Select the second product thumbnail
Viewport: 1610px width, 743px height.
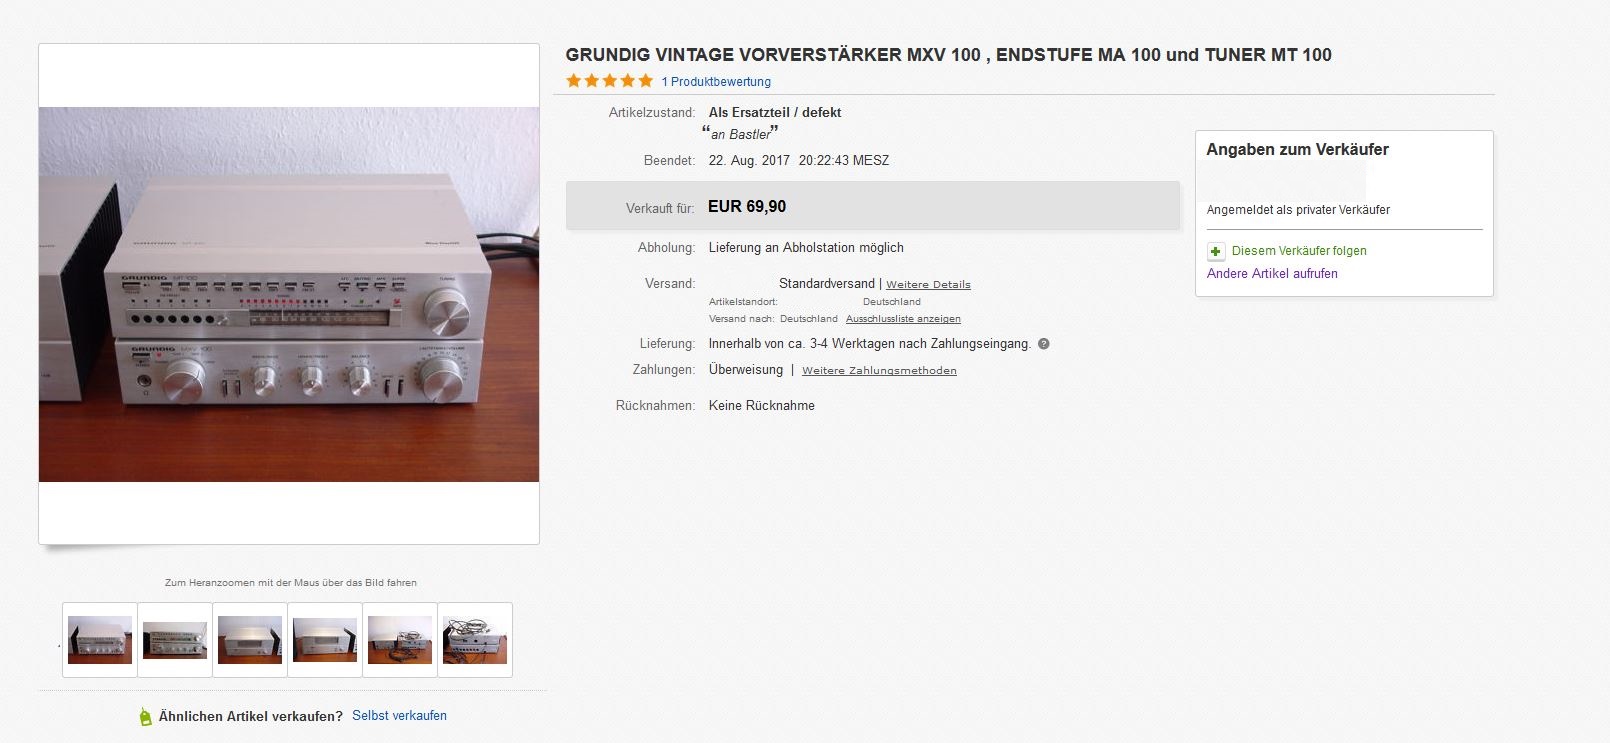(175, 640)
